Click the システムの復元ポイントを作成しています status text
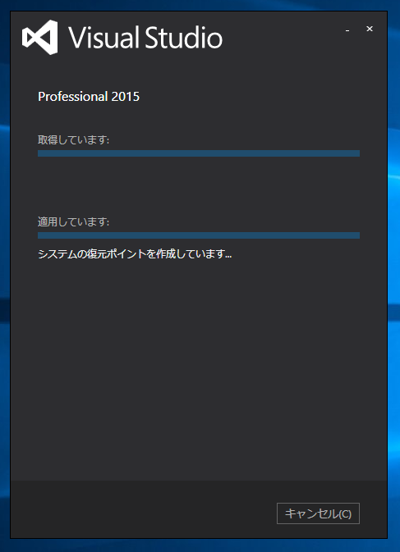Image resolution: width=400 pixels, height=552 pixels. click(135, 254)
